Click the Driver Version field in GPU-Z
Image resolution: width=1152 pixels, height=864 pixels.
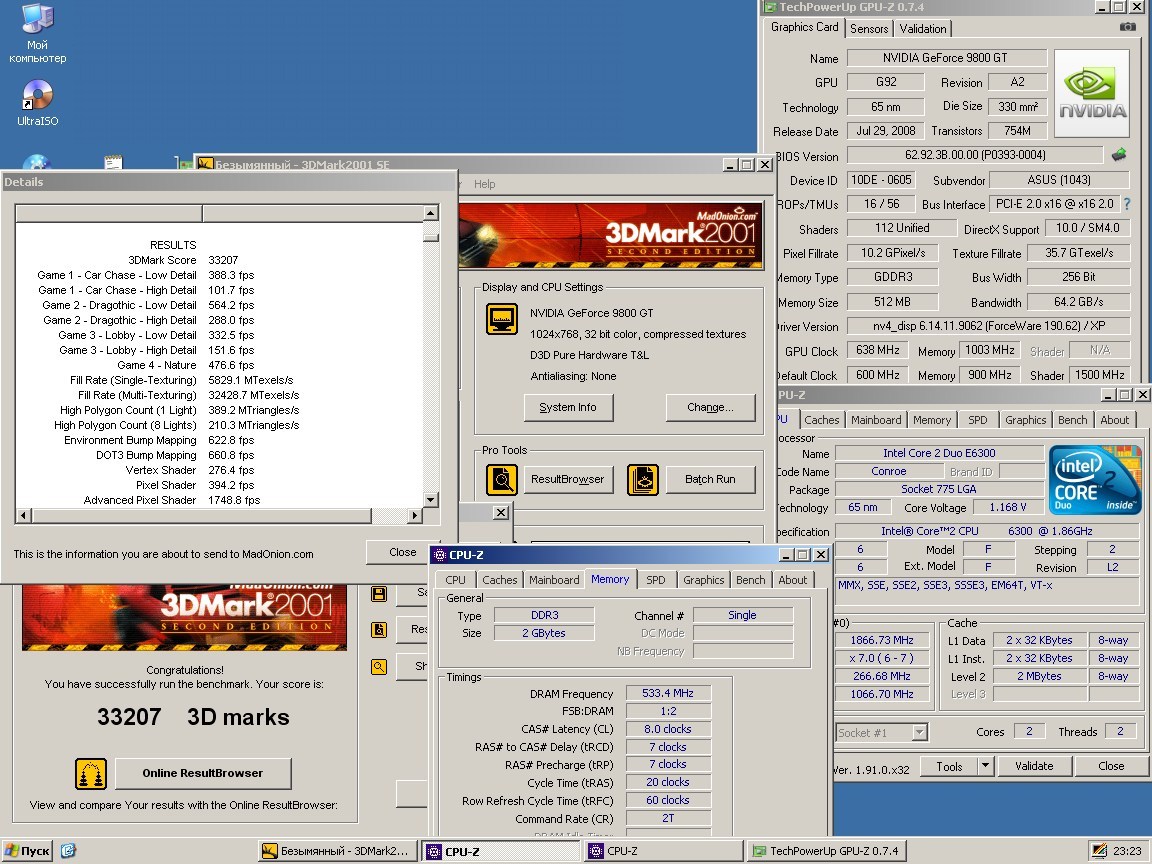(x=987, y=325)
